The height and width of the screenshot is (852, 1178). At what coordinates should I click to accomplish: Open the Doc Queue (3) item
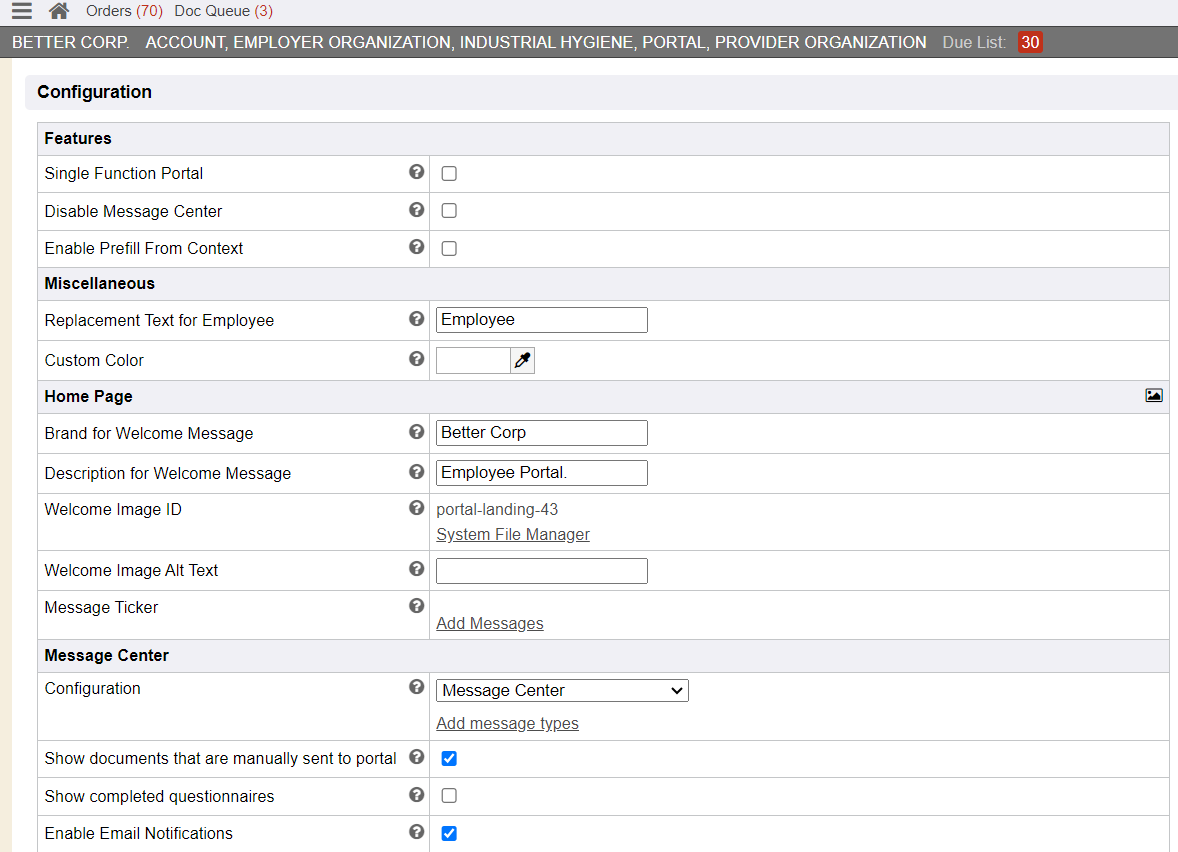(x=223, y=11)
